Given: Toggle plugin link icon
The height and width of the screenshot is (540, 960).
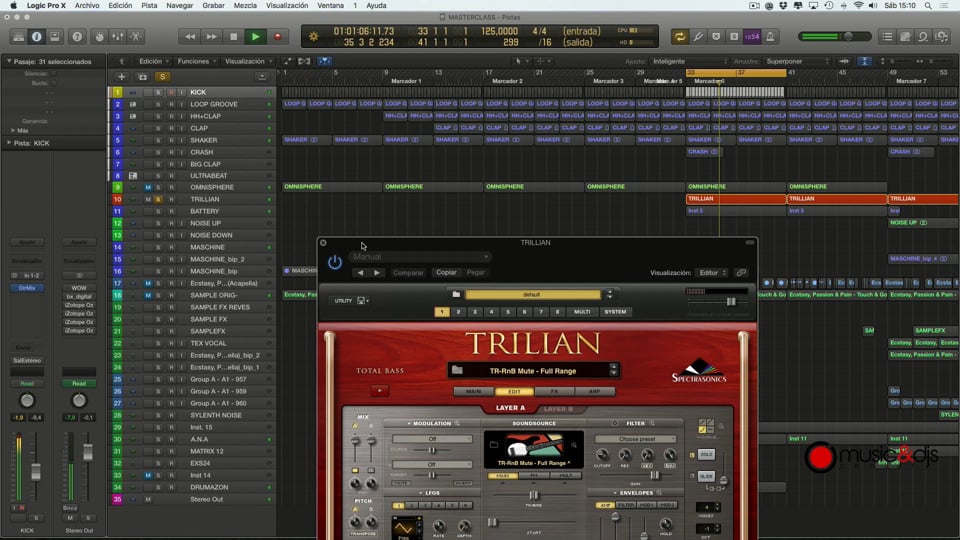Looking at the screenshot, I should pyautogui.click(x=741, y=272).
